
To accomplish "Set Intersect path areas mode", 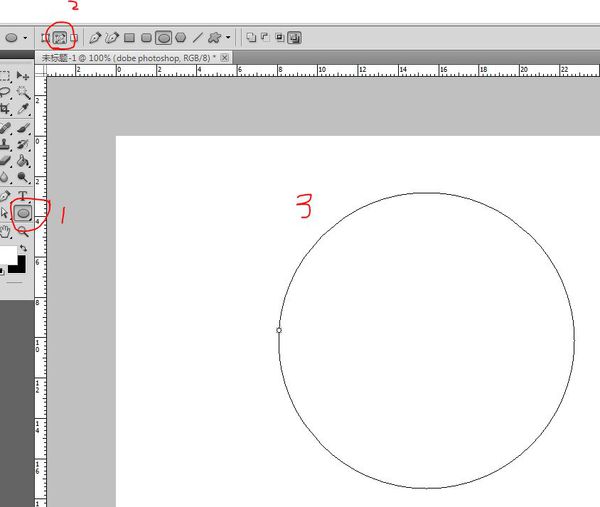I will pyautogui.click(x=280, y=37).
